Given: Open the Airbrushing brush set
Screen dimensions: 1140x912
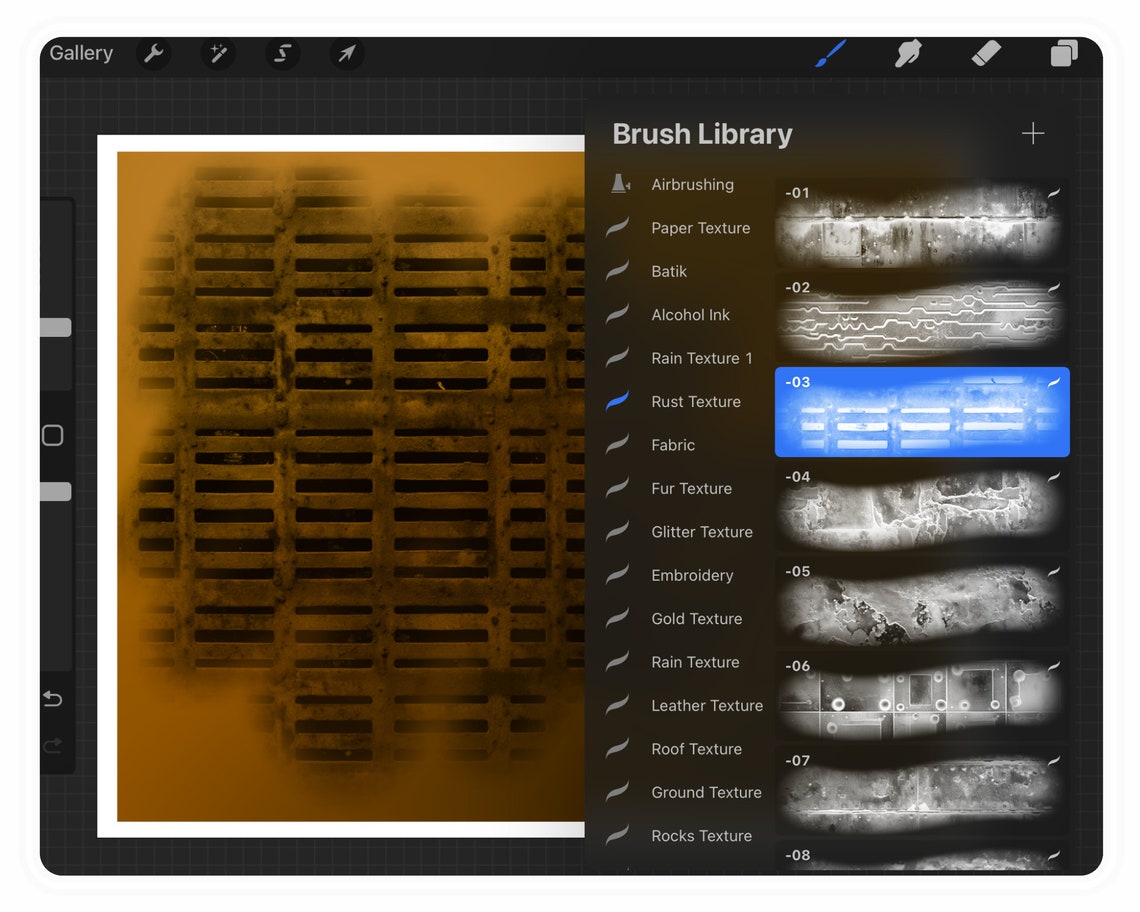Looking at the screenshot, I should tap(692, 184).
